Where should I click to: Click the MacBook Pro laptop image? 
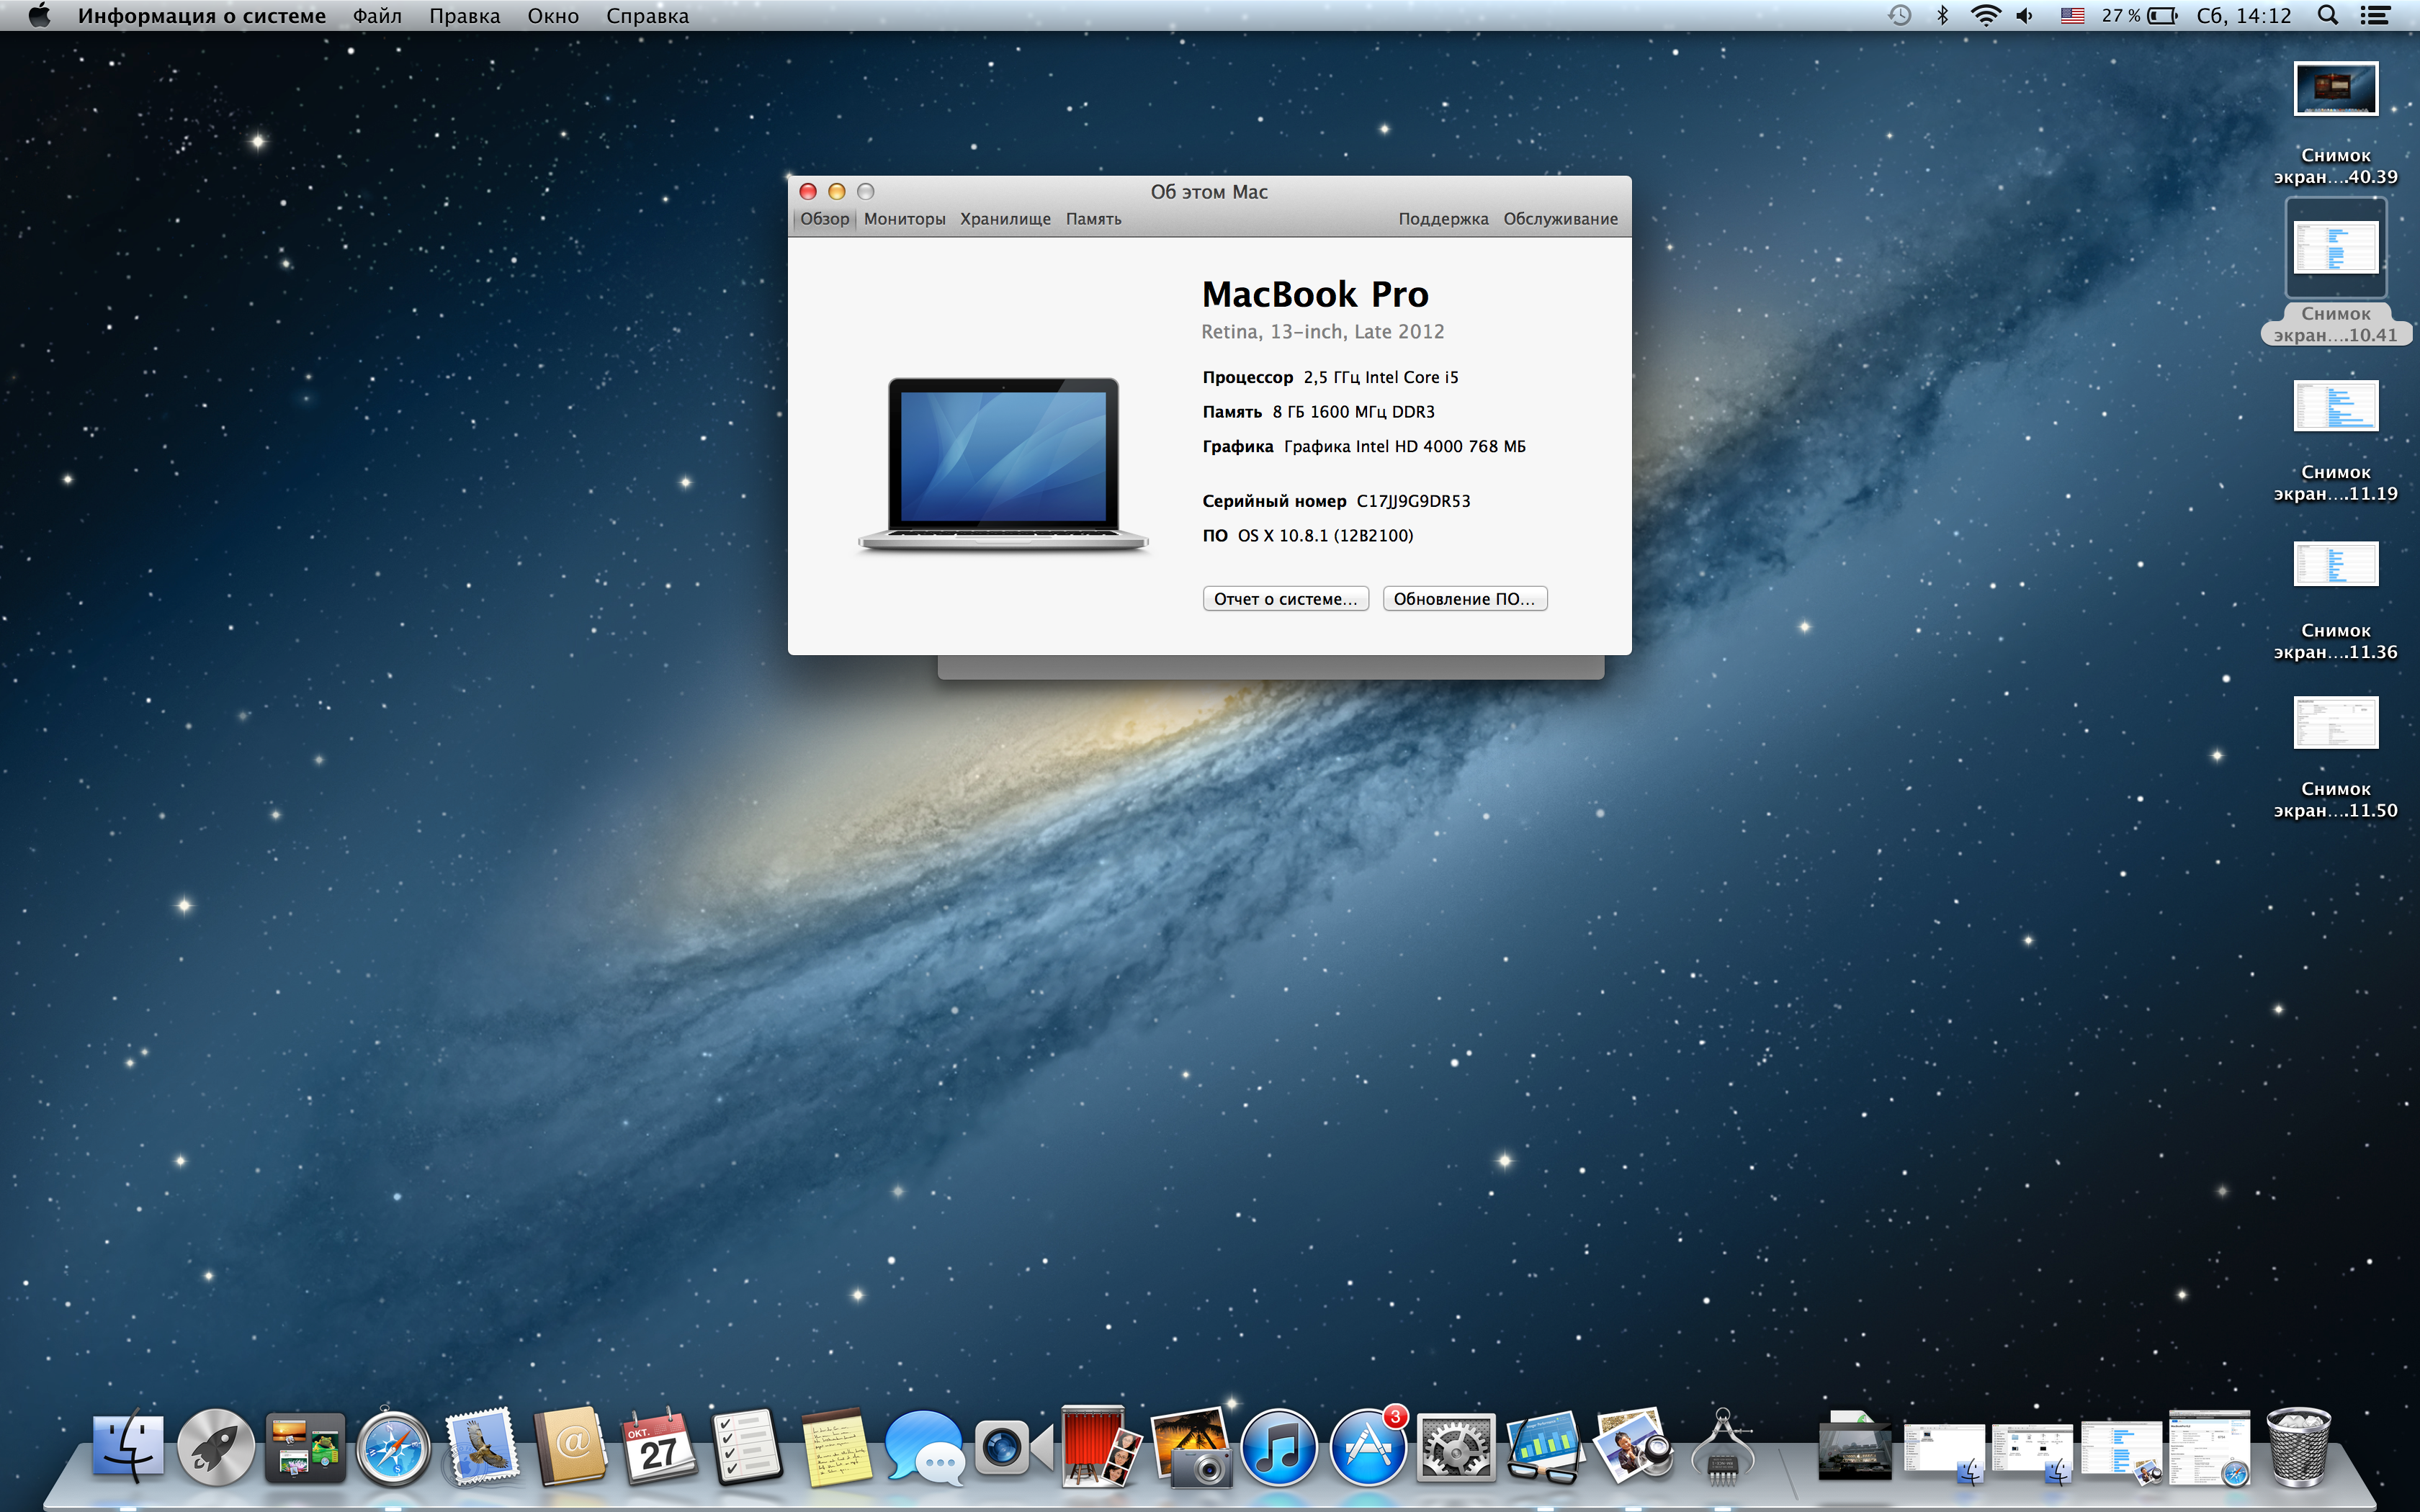1003,464
